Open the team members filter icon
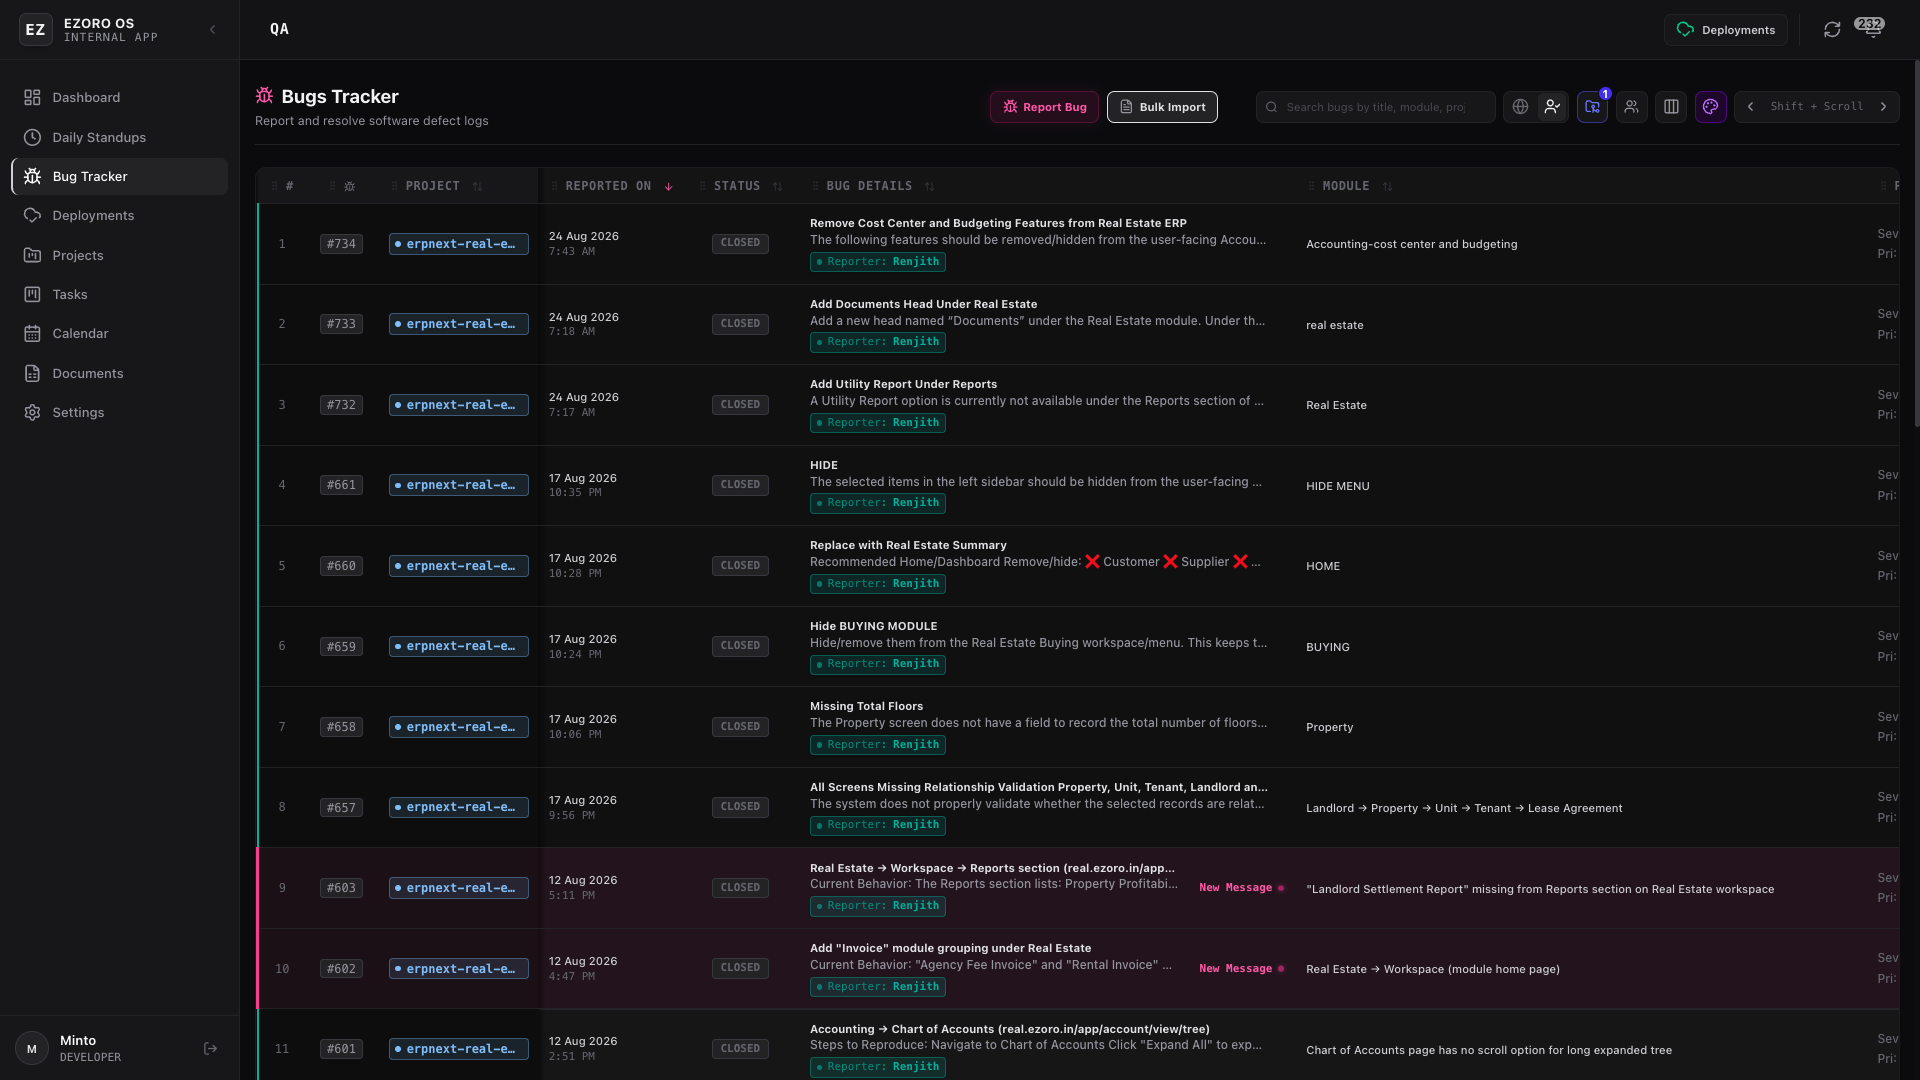This screenshot has height=1080, width=1920. [x=1632, y=107]
